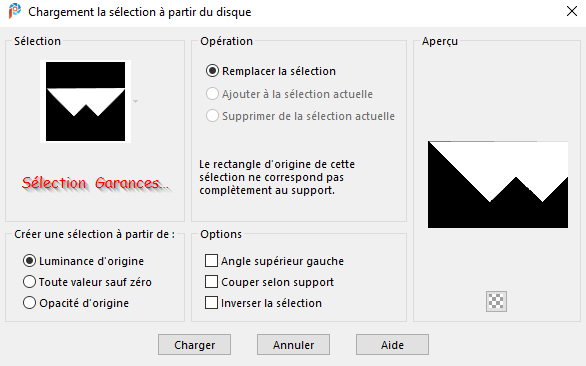Screen dimensions: 586x366
Task: Click the red Sélection Garances name label
Action: click(x=96, y=184)
